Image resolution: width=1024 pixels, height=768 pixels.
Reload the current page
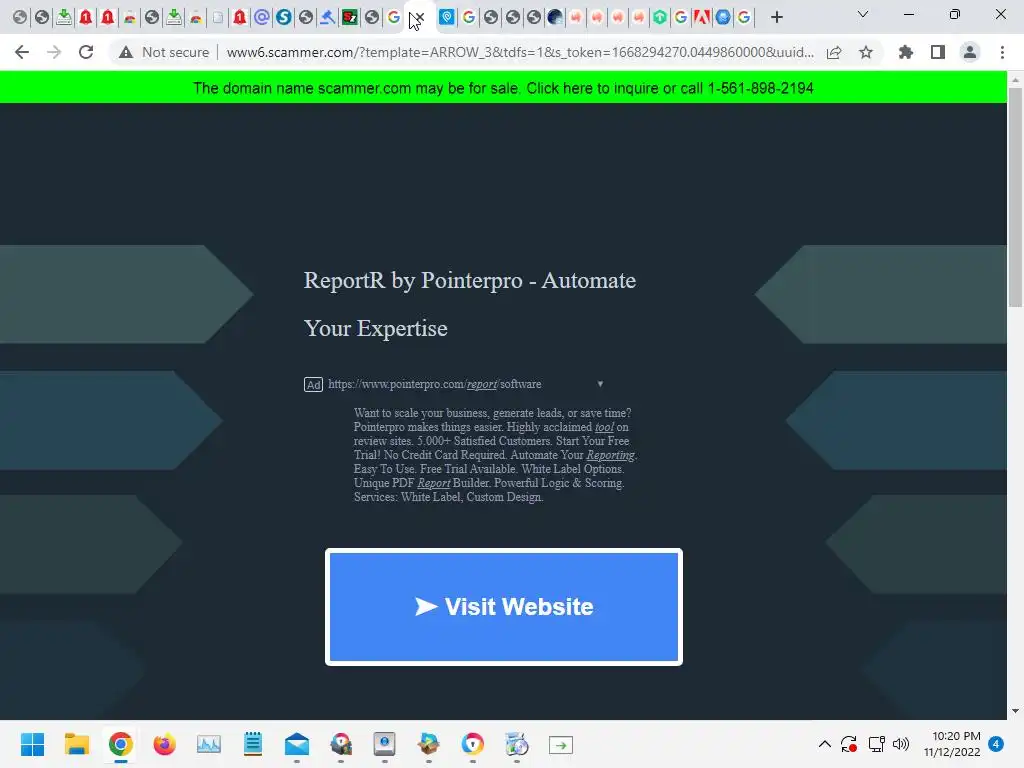tap(86, 52)
